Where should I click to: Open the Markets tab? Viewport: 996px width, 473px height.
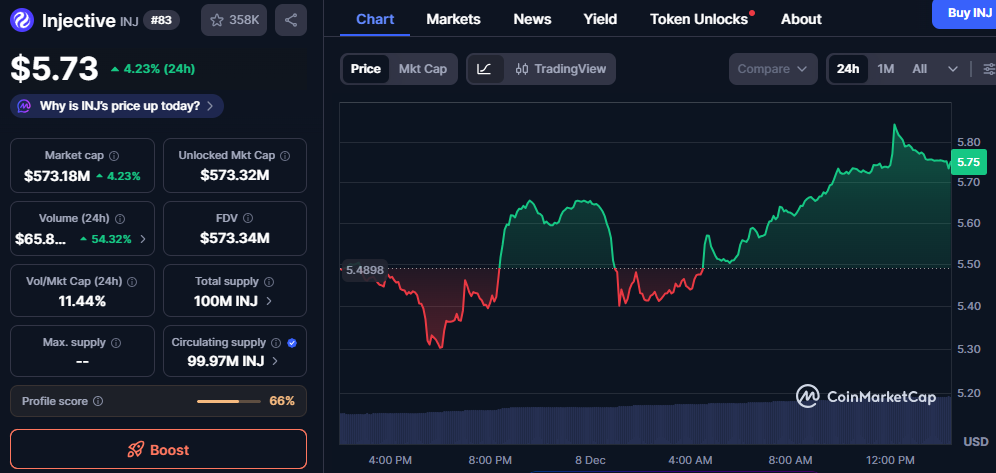click(x=453, y=19)
